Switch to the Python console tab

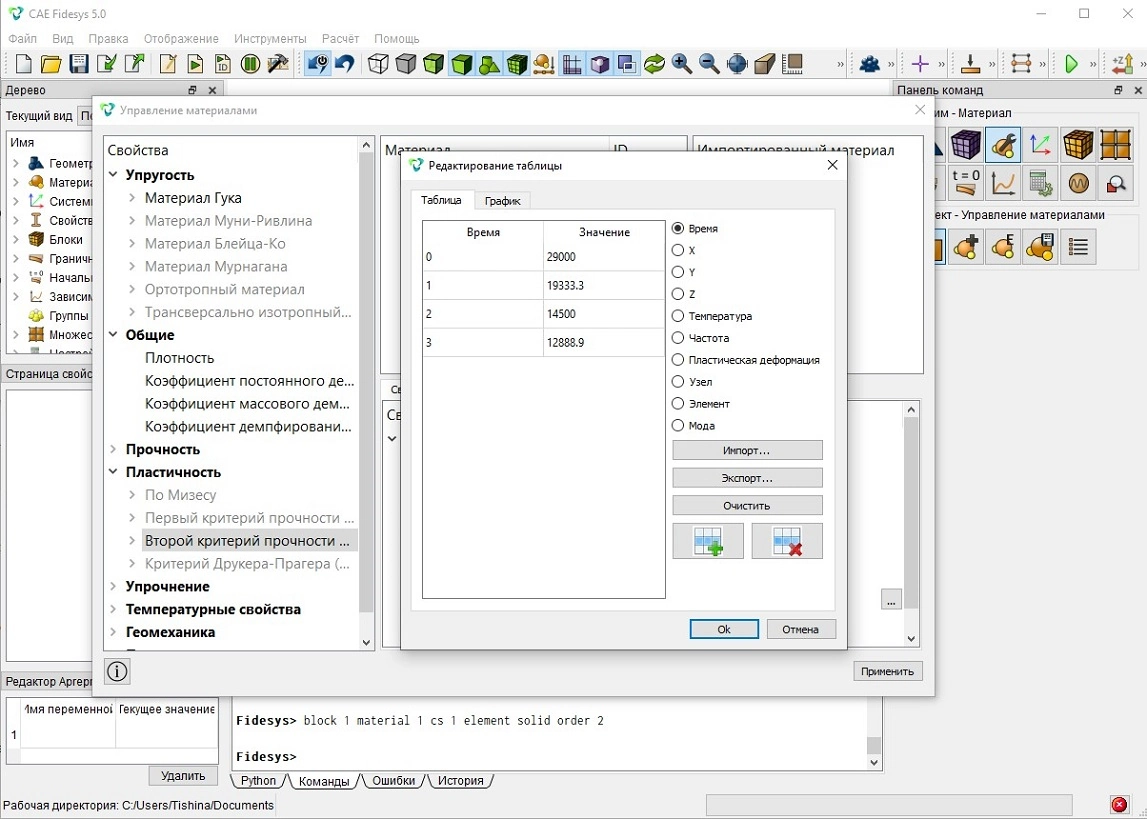(x=258, y=780)
